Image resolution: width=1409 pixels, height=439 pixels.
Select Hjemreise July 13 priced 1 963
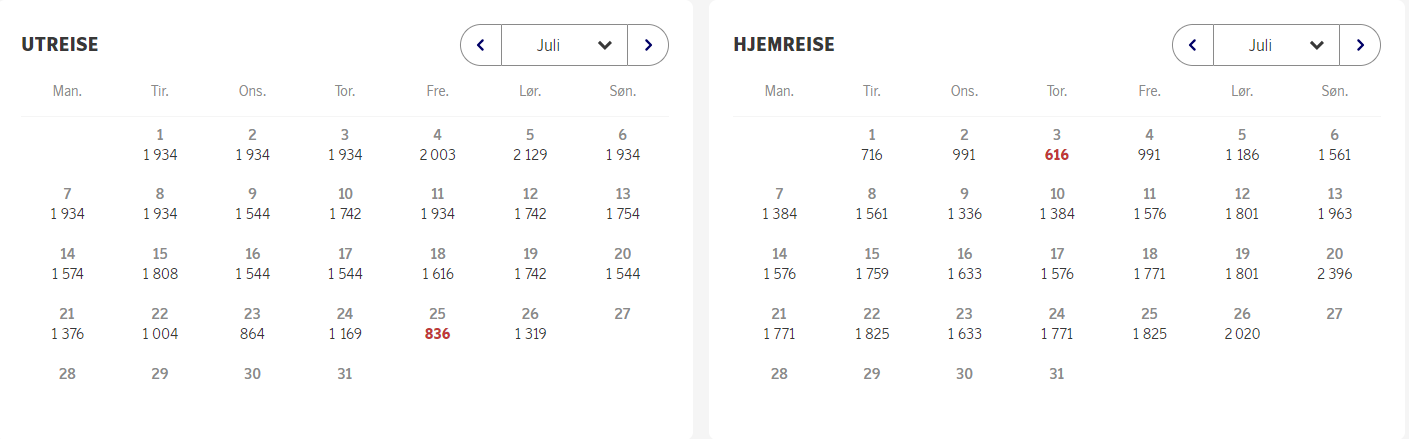pos(1334,204)
